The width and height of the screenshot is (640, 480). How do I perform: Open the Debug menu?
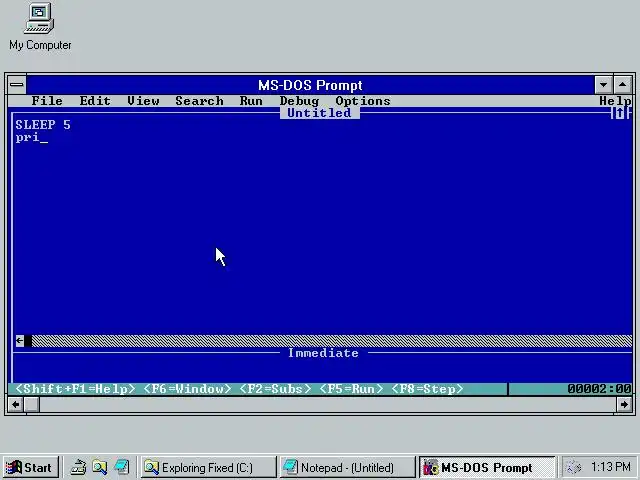click(x=299, y=101)
